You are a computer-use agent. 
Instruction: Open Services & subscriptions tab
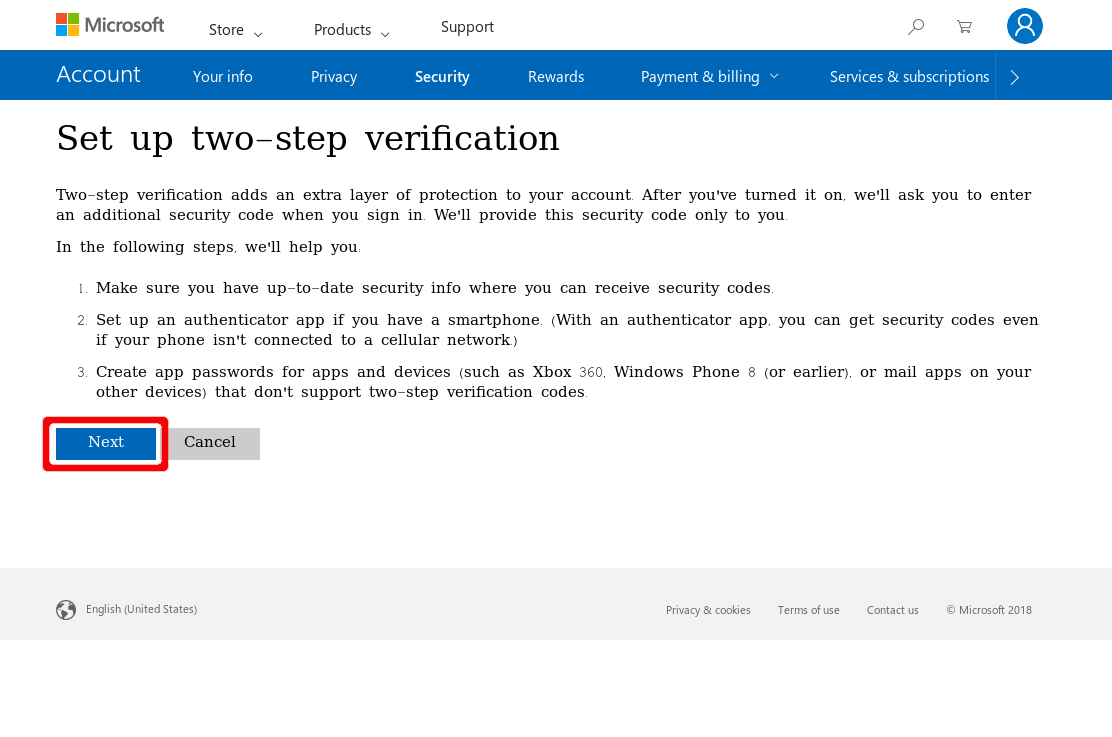(x=909, y=77)
